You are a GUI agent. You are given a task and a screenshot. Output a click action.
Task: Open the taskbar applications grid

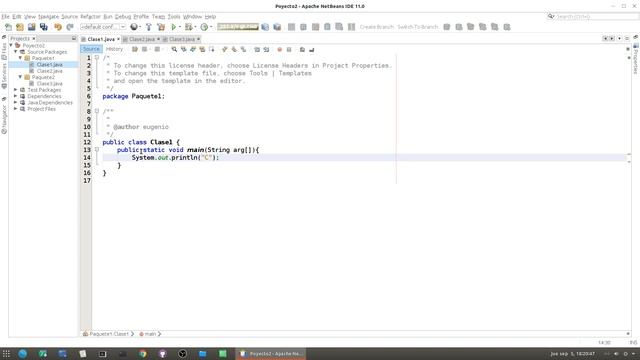pos(6,353)
